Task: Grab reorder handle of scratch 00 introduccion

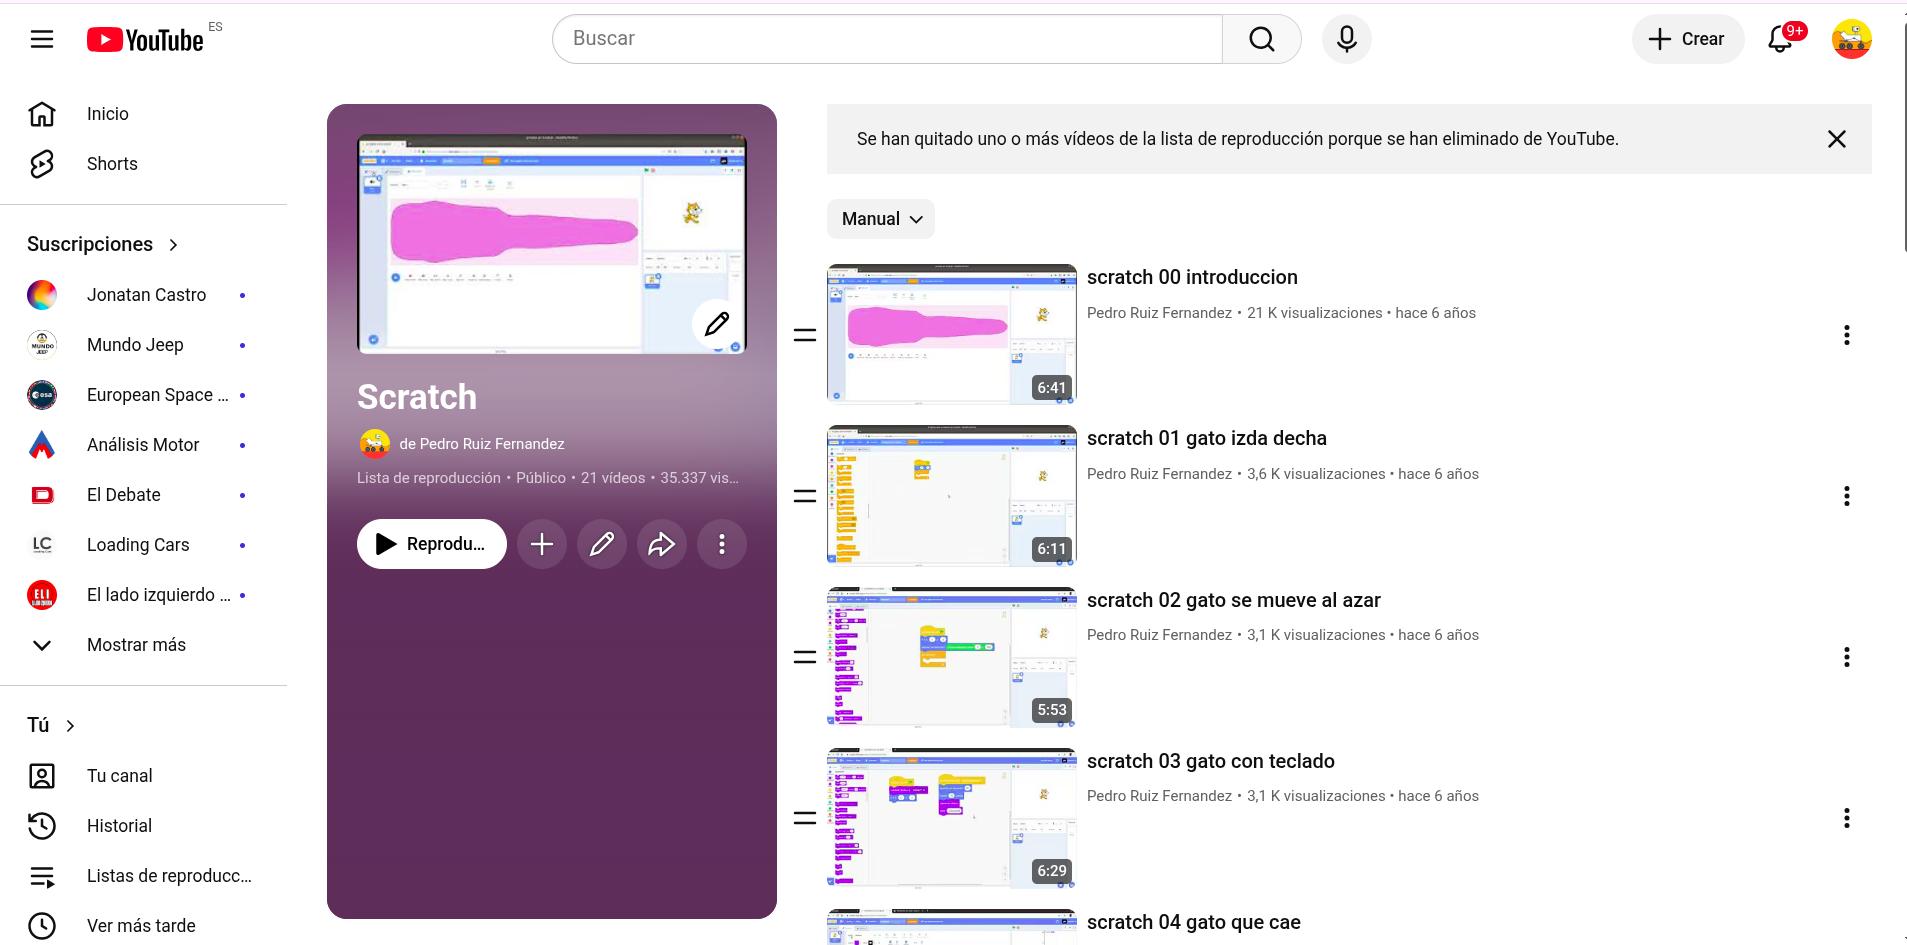Action: pyautogui.click(x=805, y=335)
